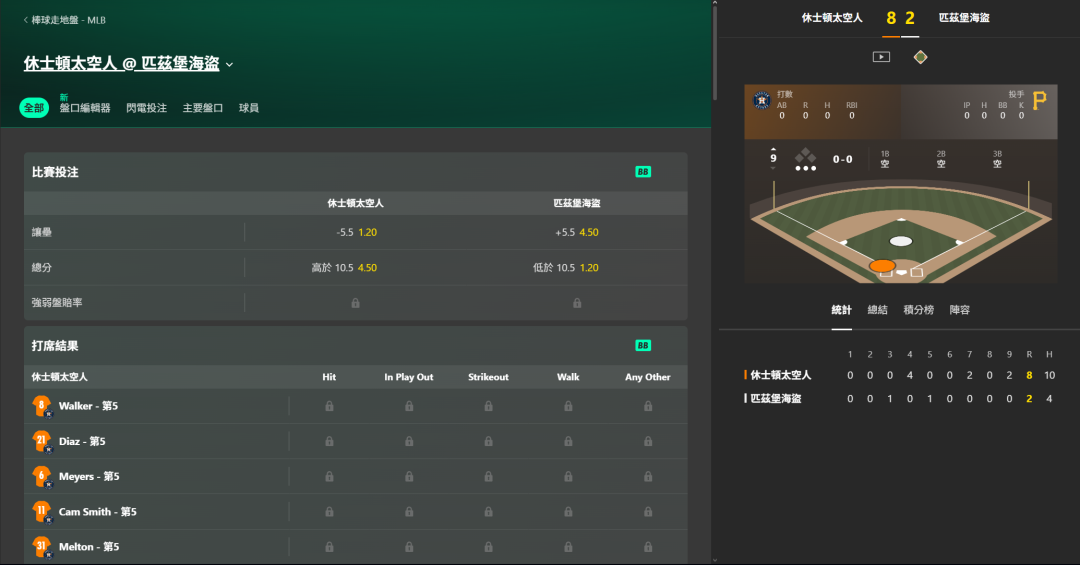Viewport: 1080px width, 565px height.
Task: Click Diaz's number 21 jersey icon
Action: (x=42, y=442)
